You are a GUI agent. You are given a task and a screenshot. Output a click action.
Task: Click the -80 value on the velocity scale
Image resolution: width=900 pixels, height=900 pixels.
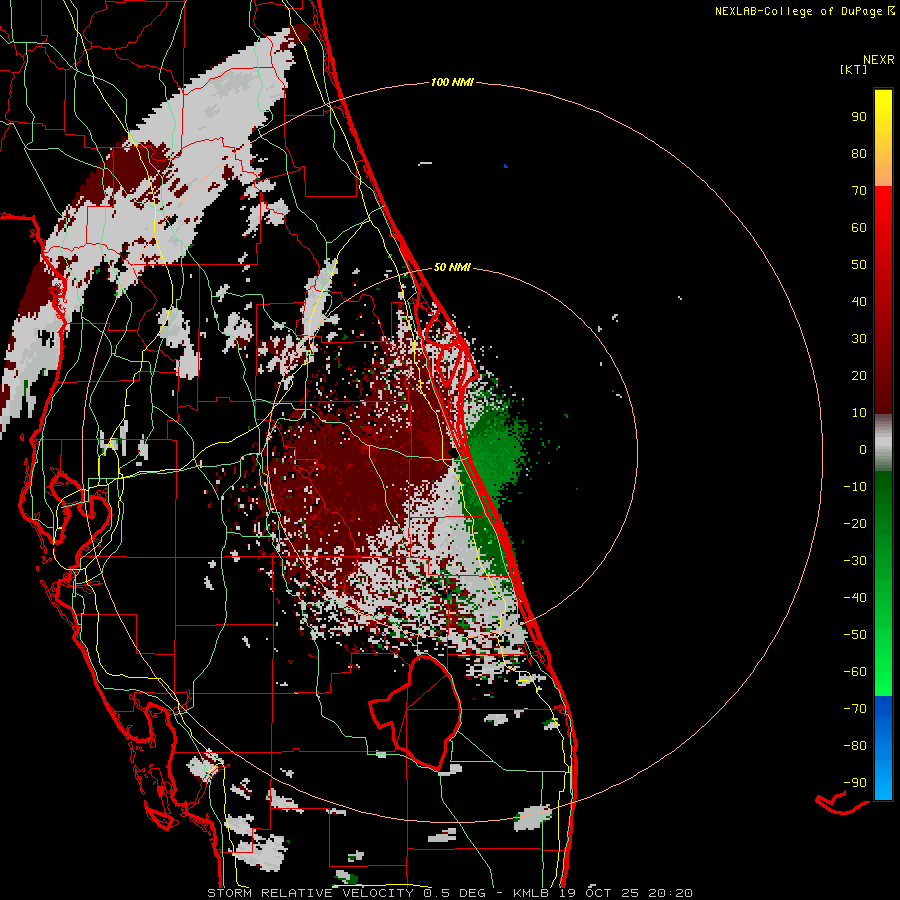coord(855,746)
